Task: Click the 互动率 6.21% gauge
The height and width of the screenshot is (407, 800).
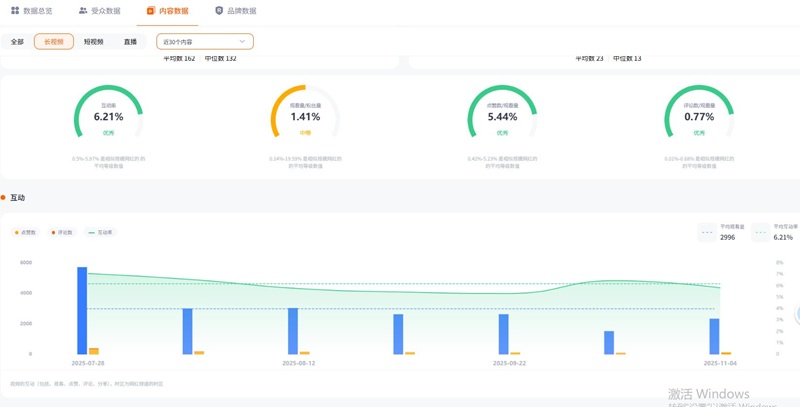Action: (x=108, y=113)
